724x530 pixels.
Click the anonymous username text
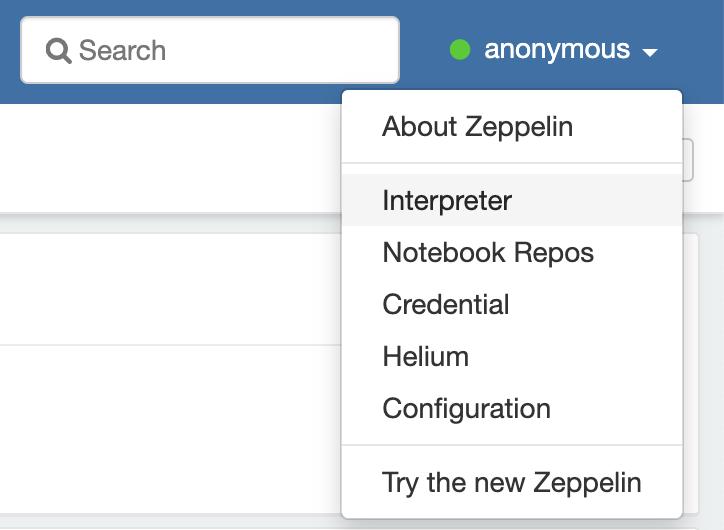(x=557, y=49)
